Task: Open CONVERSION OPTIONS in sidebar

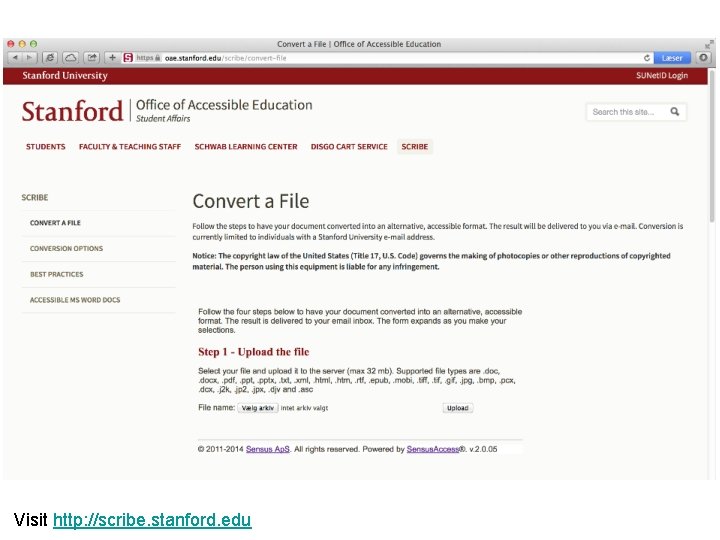Action: coord(66,249)
